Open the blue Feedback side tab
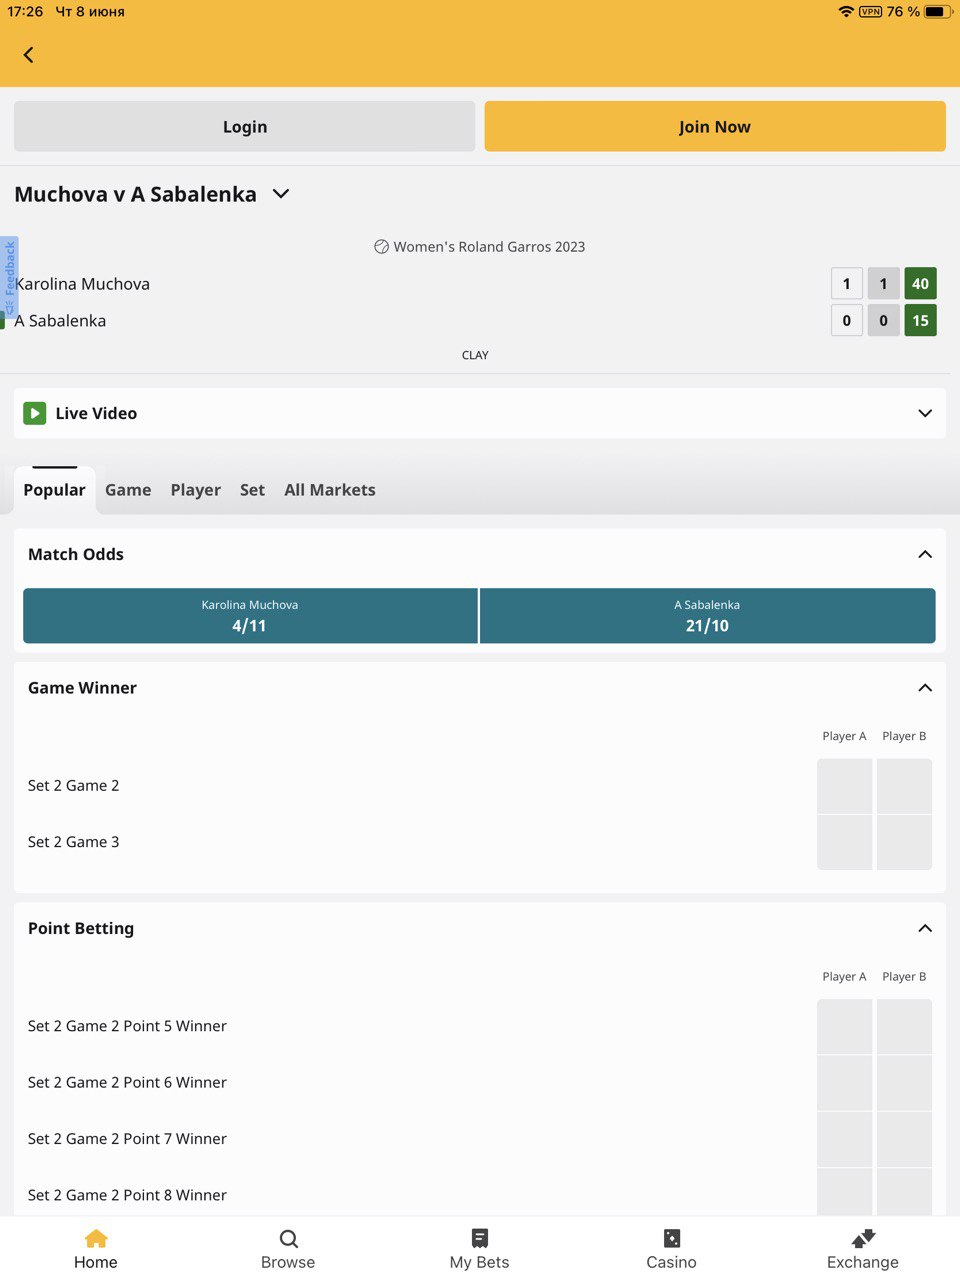The height and width of the screenshot is (1280, 960). (9, 278)
